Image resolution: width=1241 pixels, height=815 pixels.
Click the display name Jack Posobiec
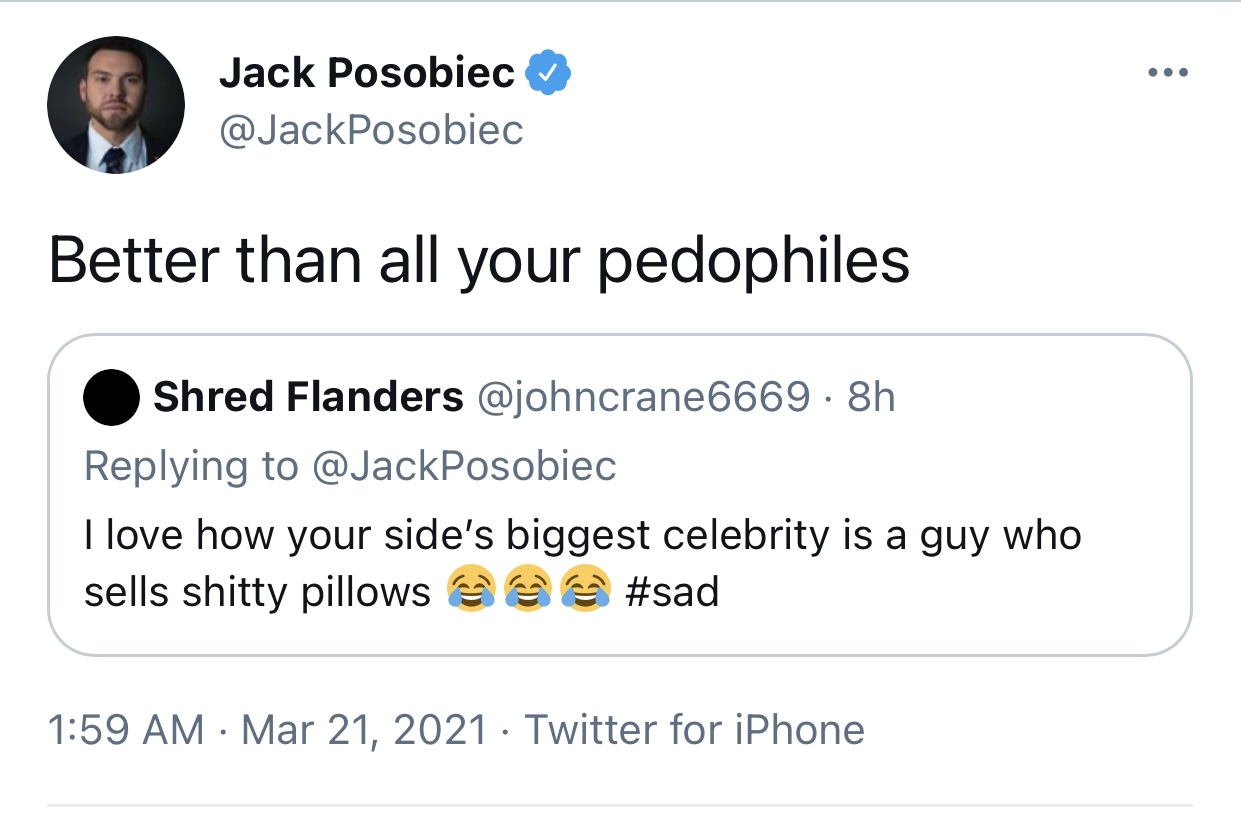click(x=366, y=73)
